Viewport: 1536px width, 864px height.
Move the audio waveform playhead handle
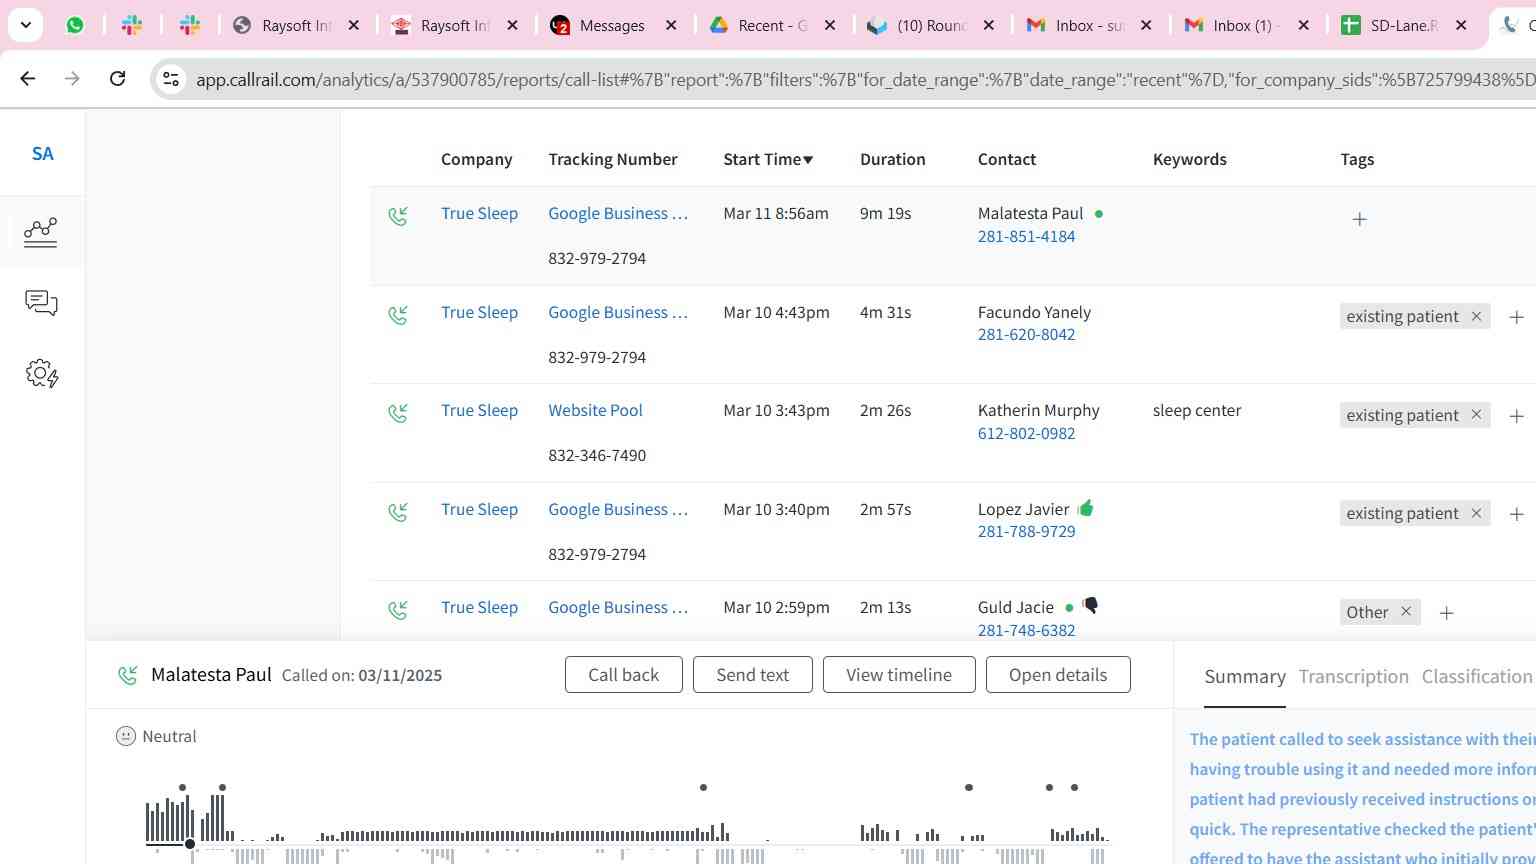tap(190, 845)
